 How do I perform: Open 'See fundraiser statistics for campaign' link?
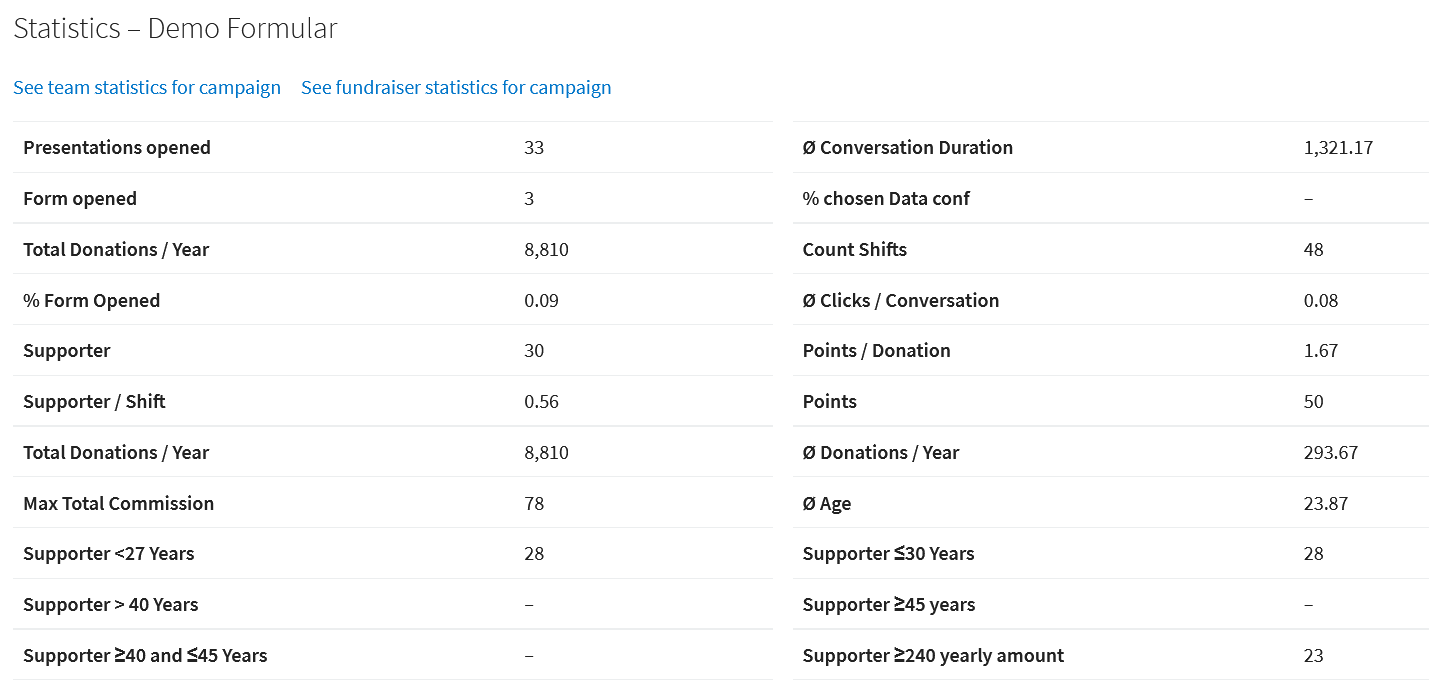pos(456,87)
